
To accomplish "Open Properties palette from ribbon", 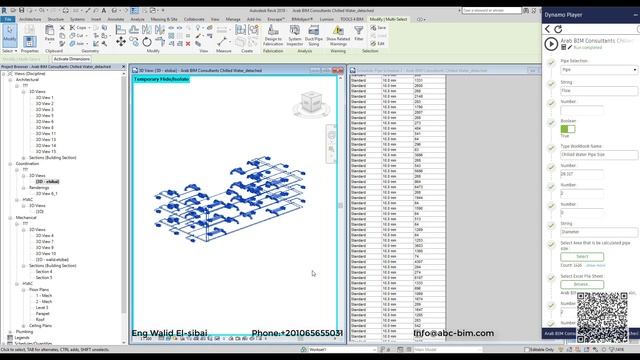I will 29,42.
